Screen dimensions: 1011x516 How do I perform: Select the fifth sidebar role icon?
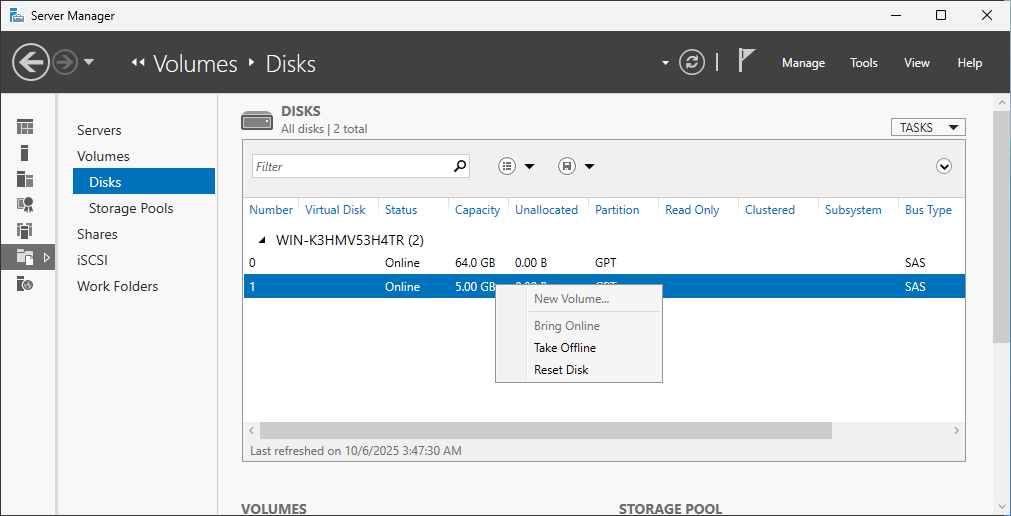click(25, 230)
